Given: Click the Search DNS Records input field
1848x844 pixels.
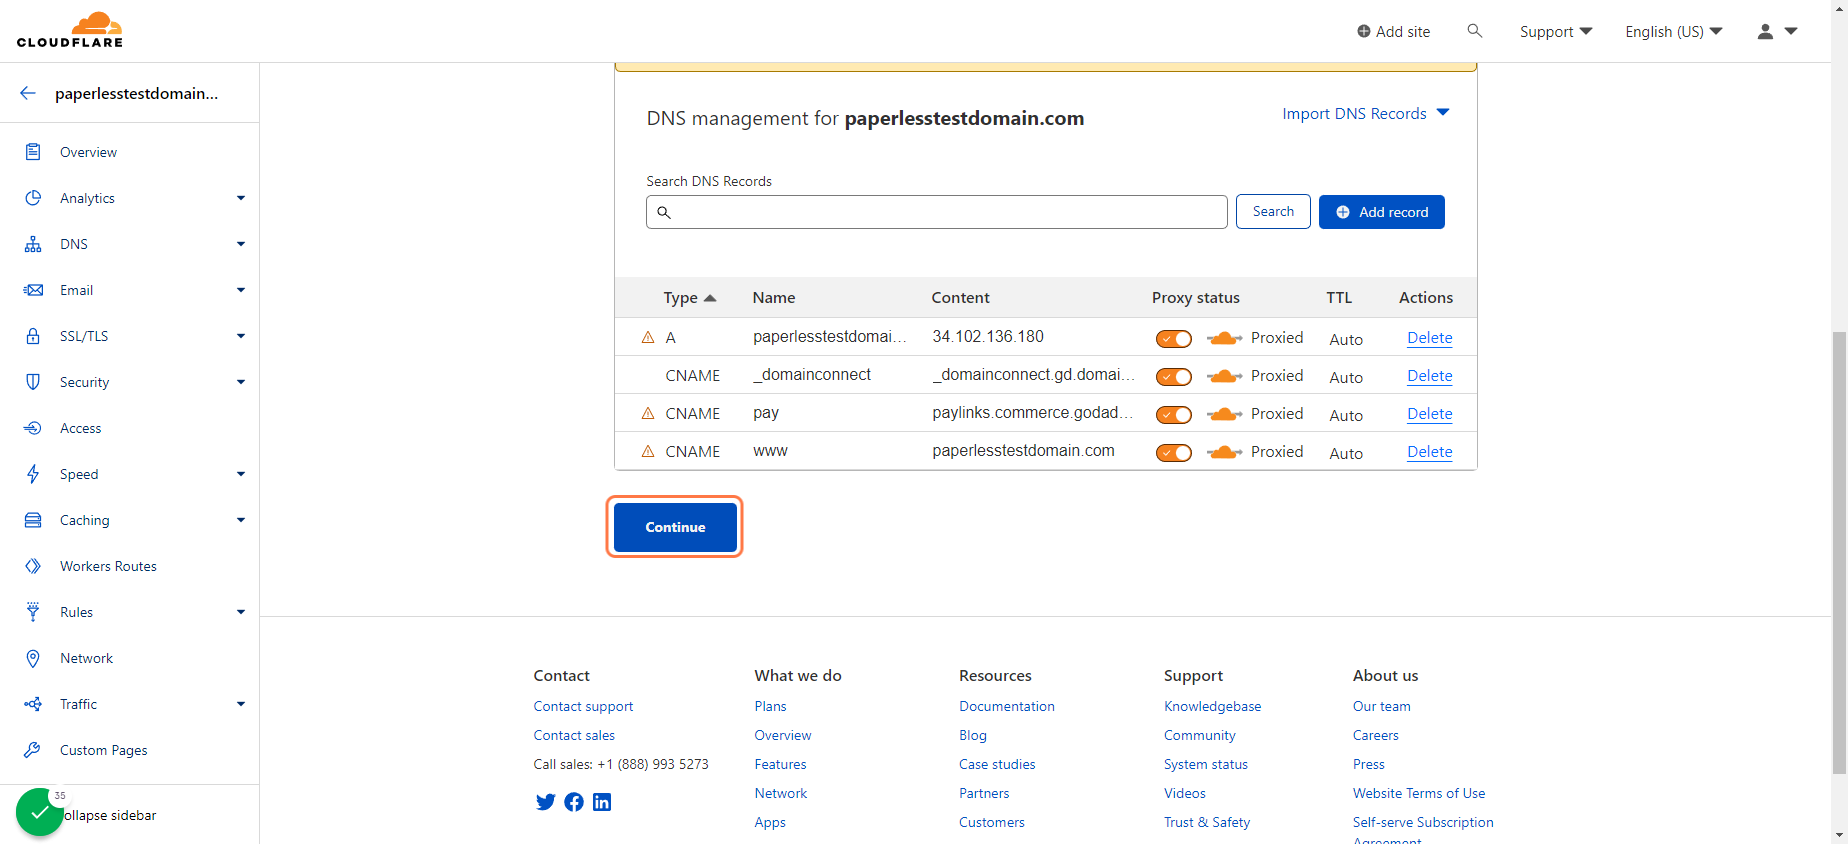Looking at the screenshot, I should point(937,212).
